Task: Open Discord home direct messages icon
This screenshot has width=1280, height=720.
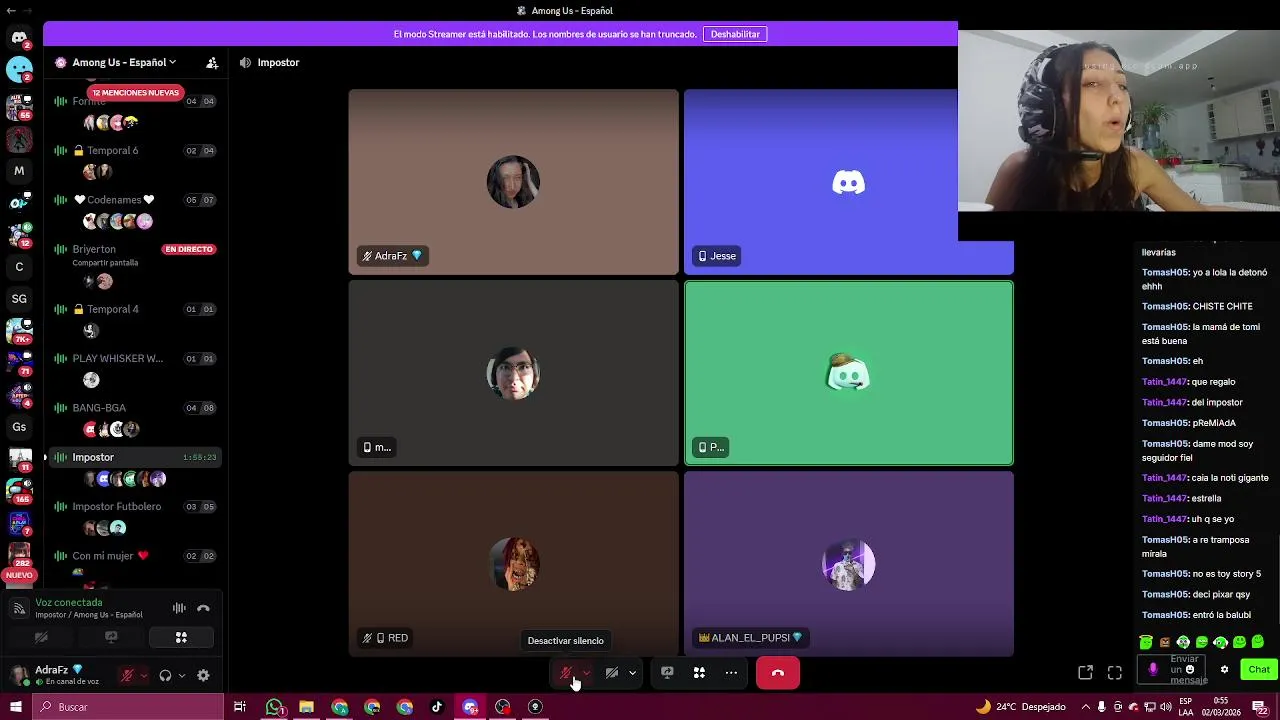Action: pyautogui.click(x=19, y=37)
